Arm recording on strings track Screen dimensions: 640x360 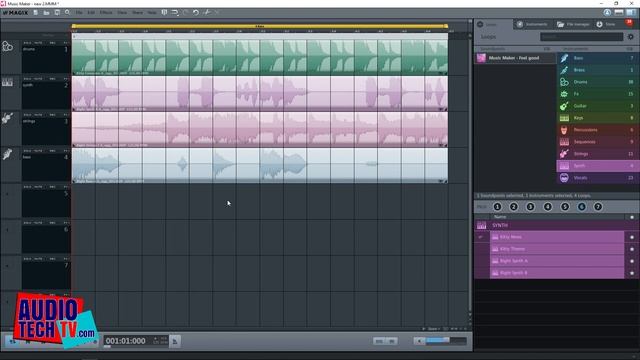click(x=52, y=115)
